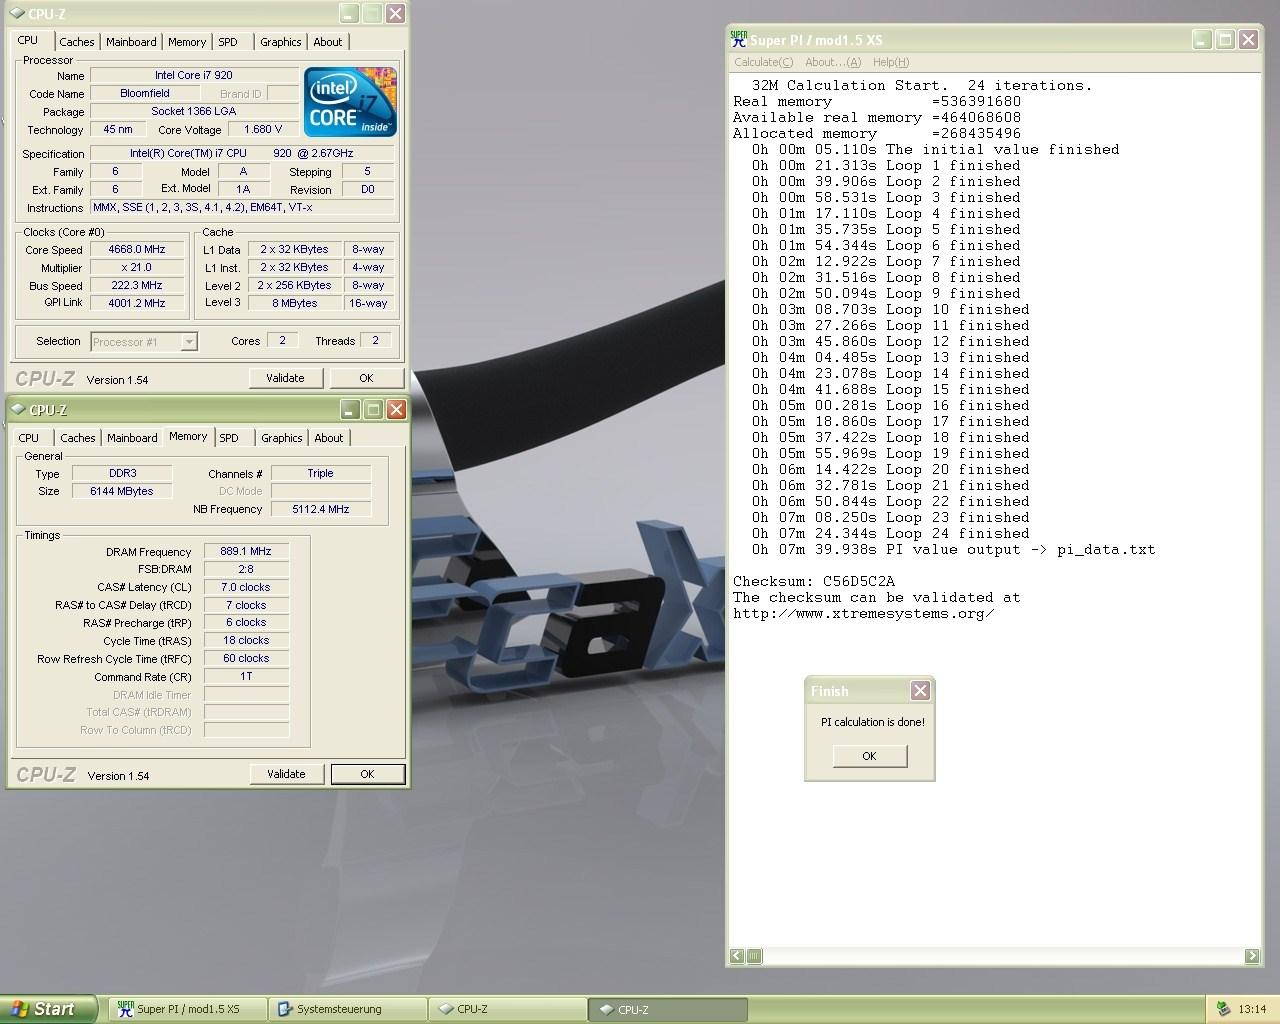The image size is (1280, 1024).
Task: Open the About menu in Super PI
Action: [x=832, y=62]
